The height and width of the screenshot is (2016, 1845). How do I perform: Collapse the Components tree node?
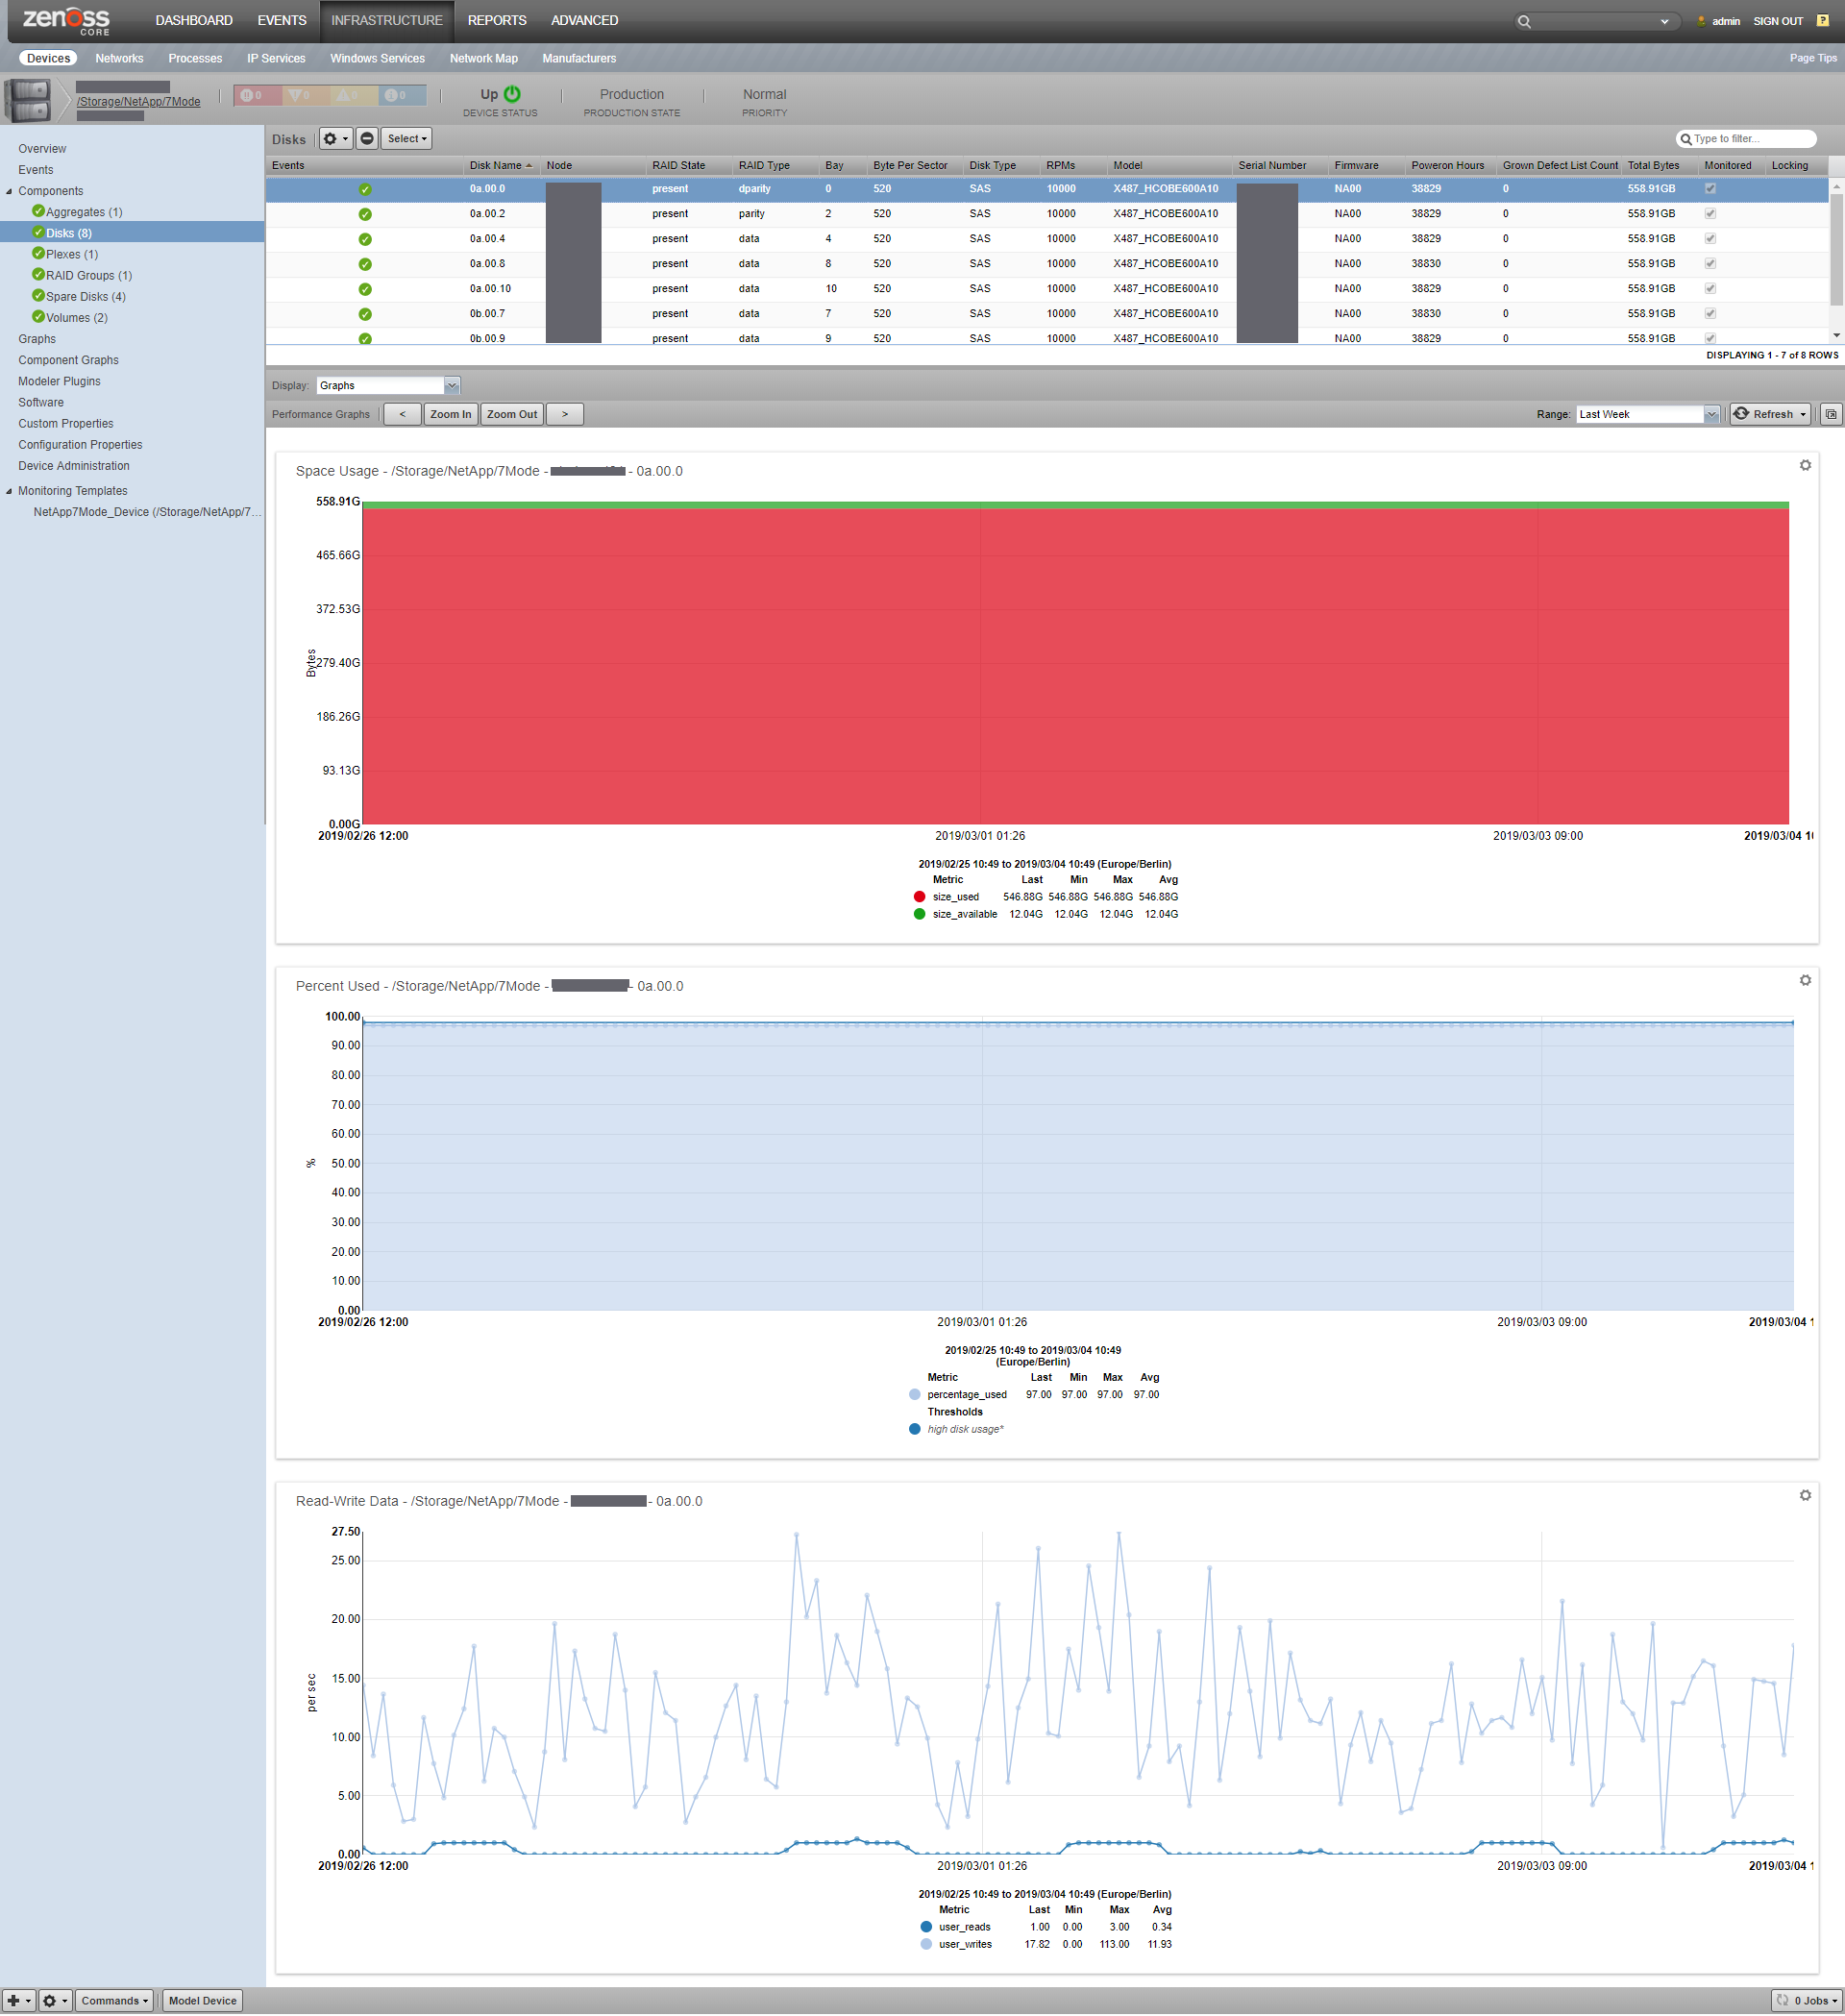[x=9, y=191]
